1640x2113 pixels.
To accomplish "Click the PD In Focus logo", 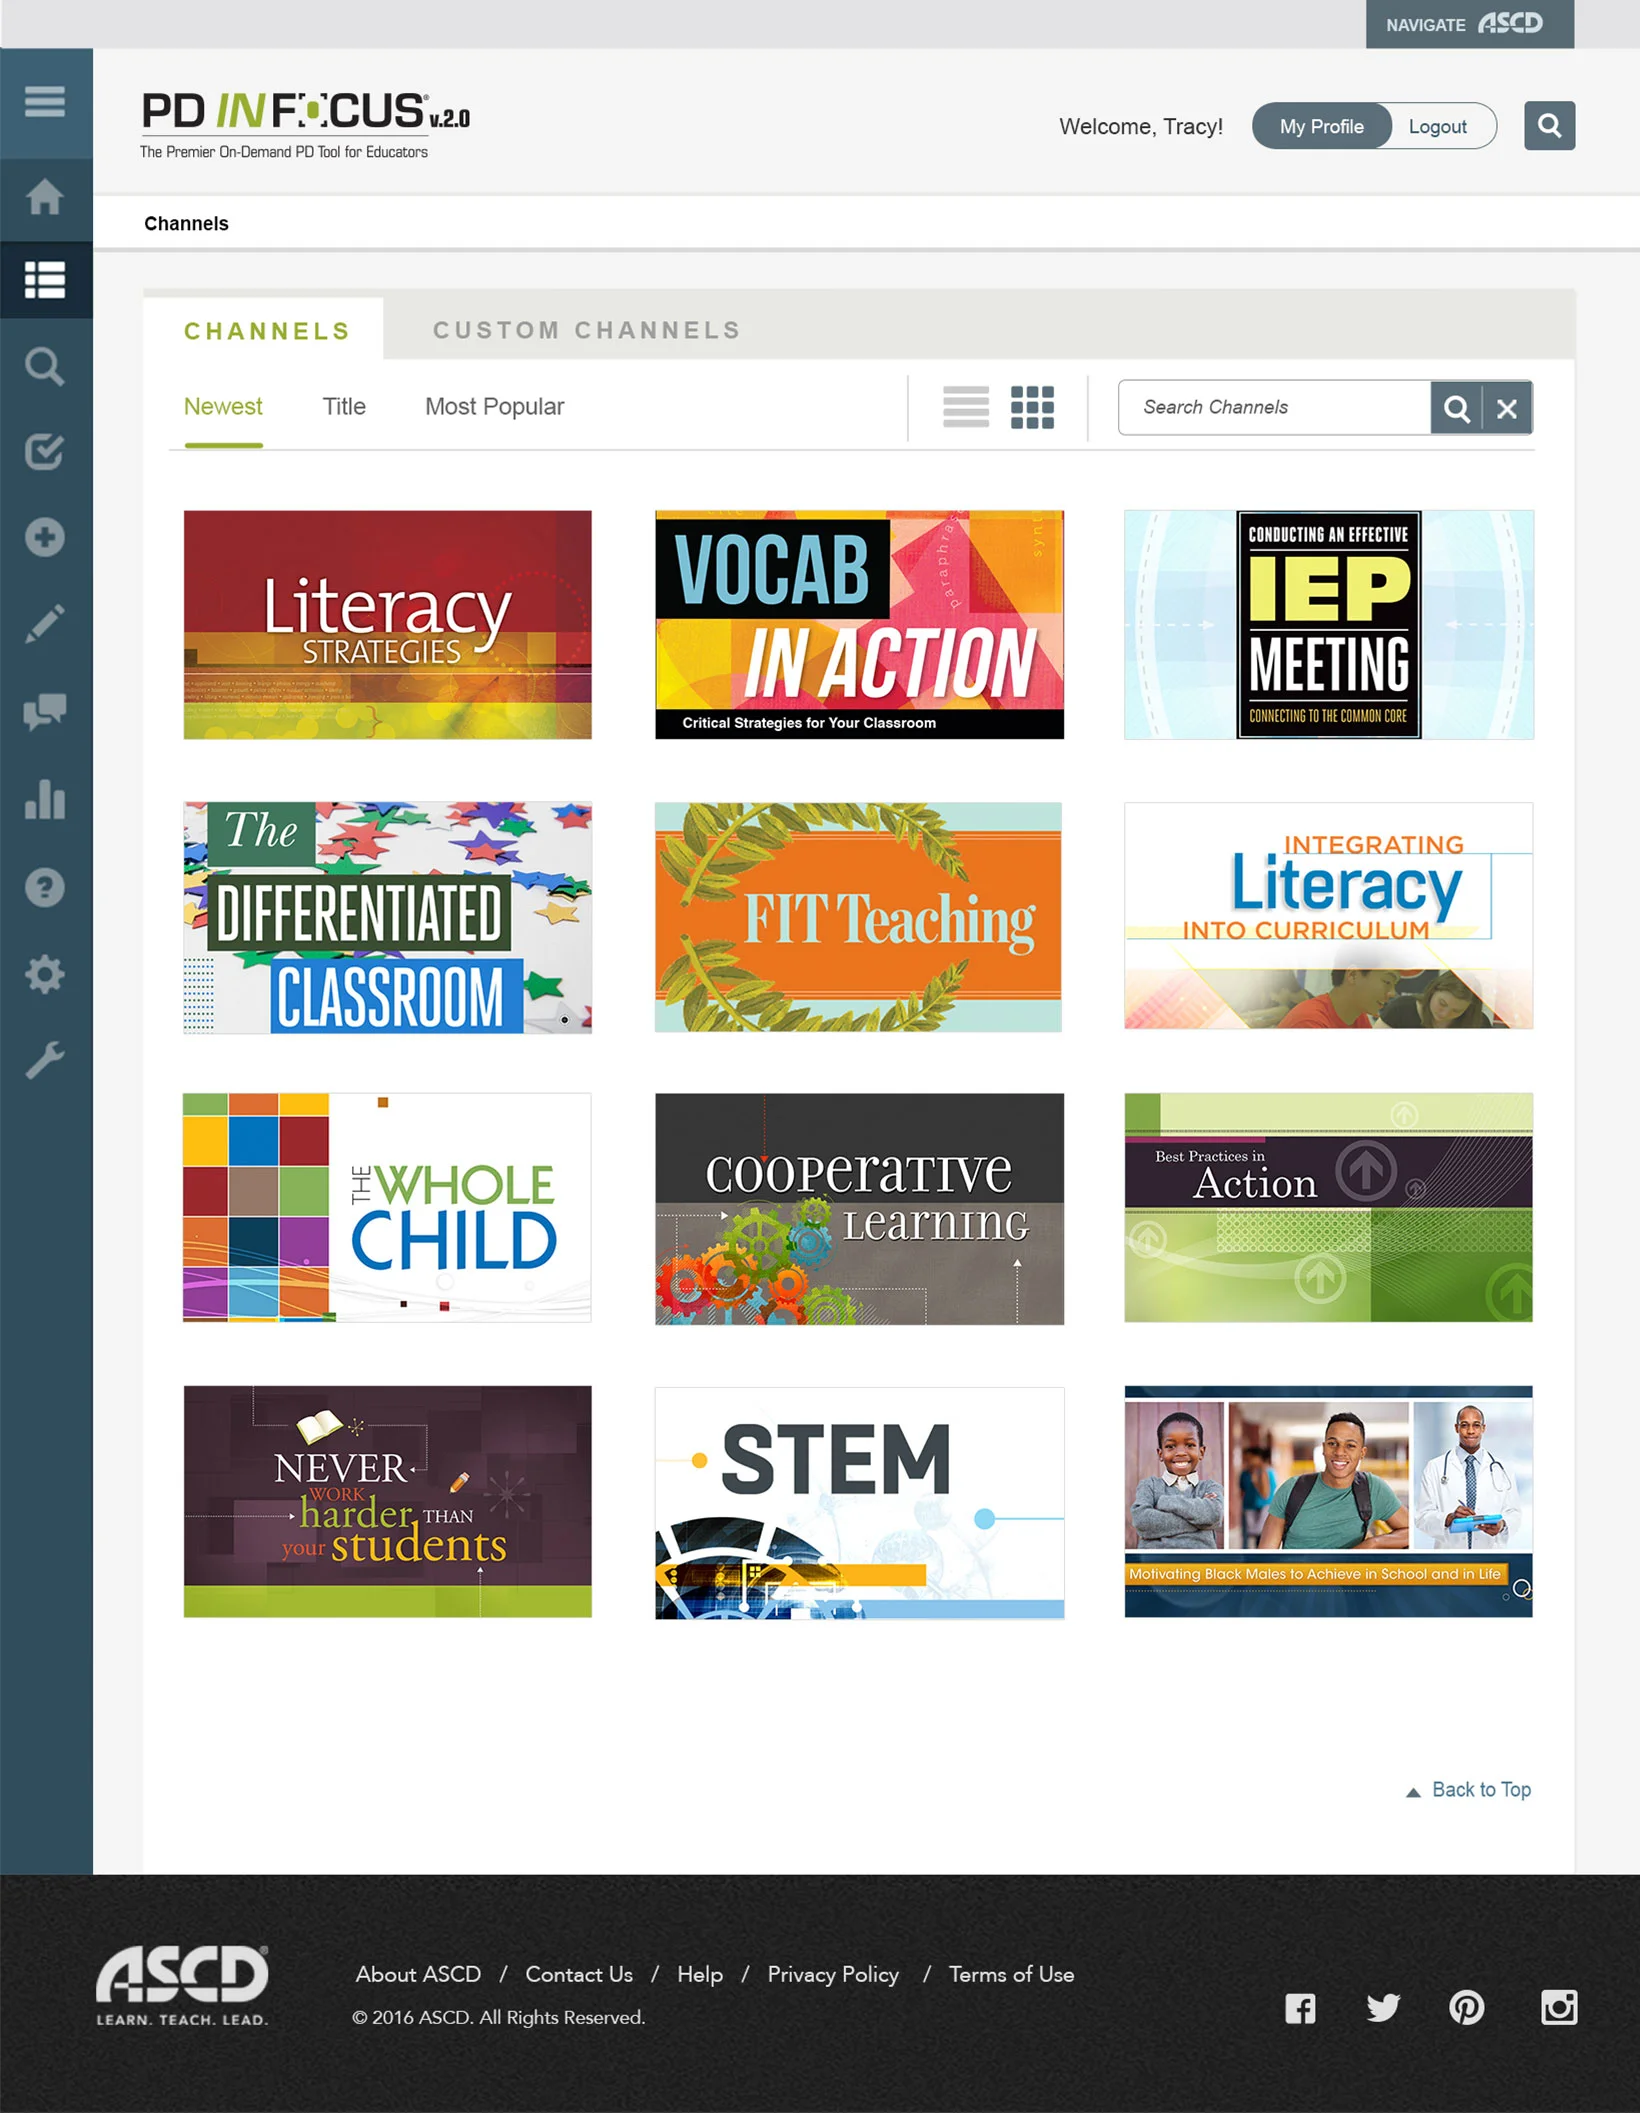I will [x=304, y=125].
